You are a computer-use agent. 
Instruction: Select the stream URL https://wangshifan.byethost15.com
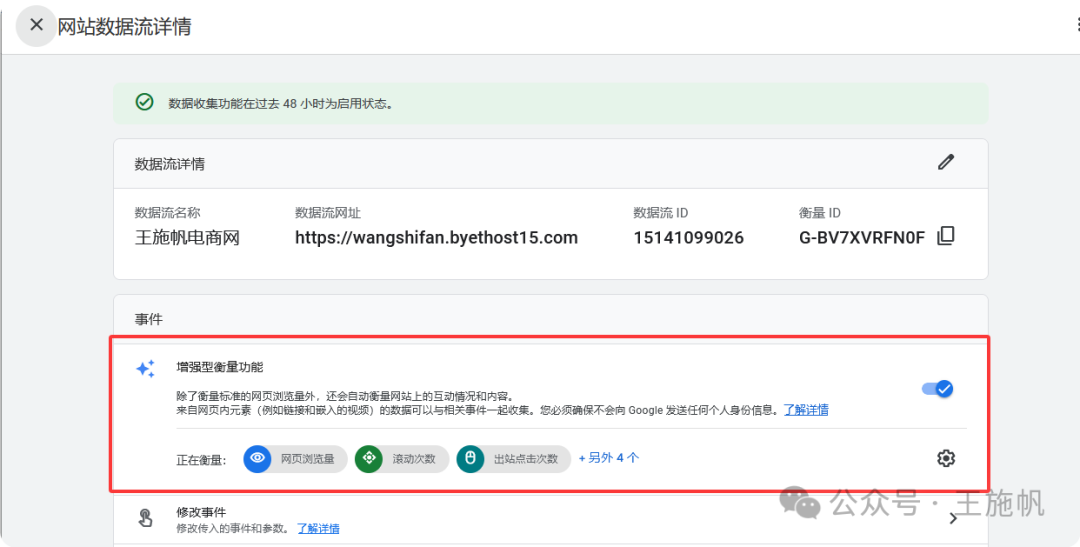tap(436, 238)
